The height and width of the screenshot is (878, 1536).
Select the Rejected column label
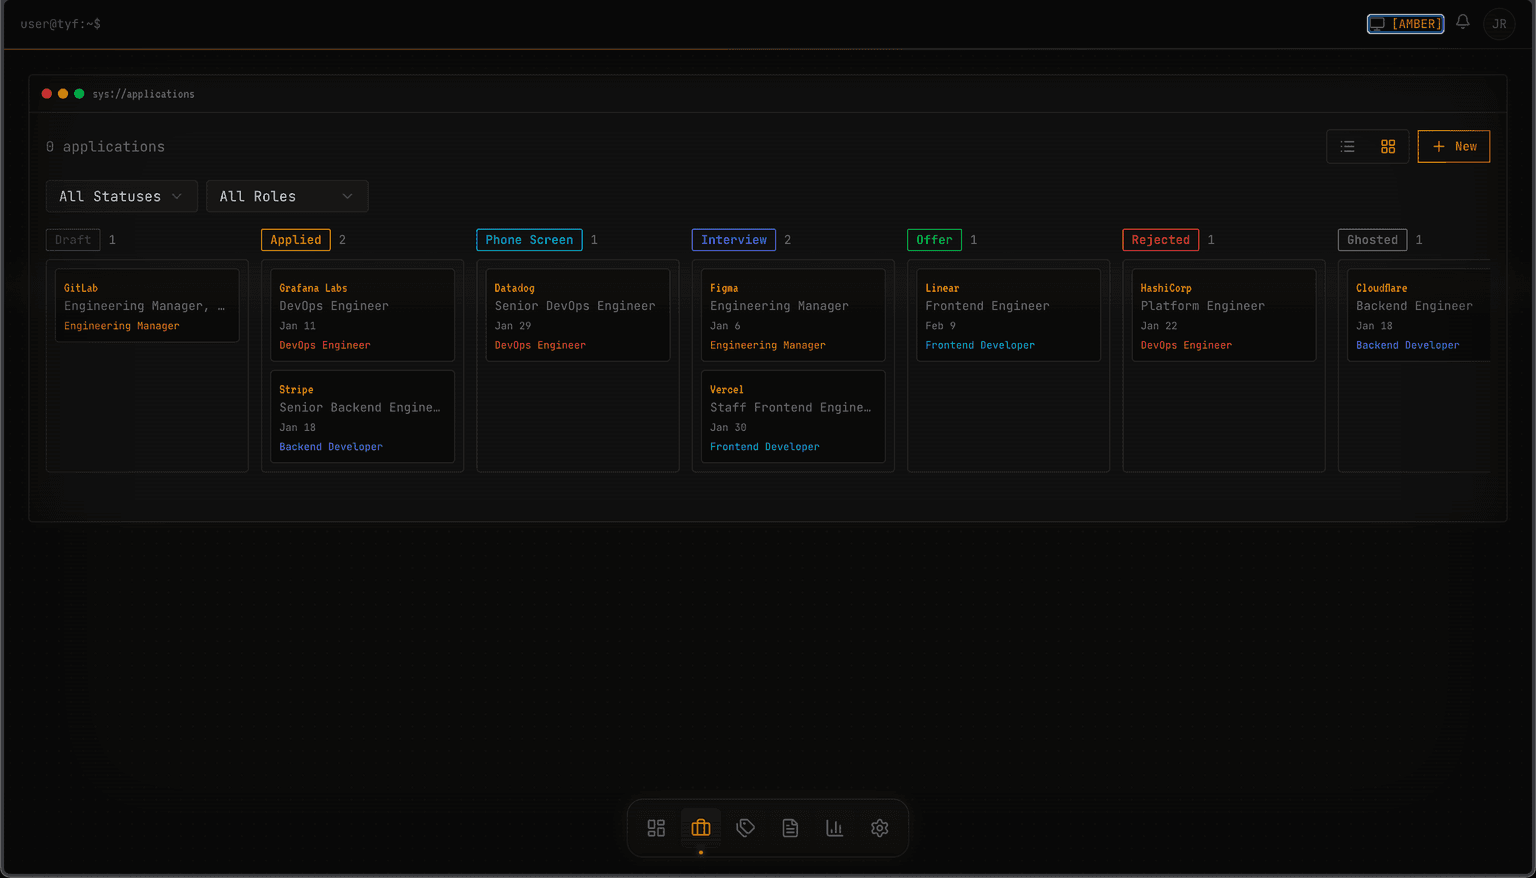tap(1160, 239)
